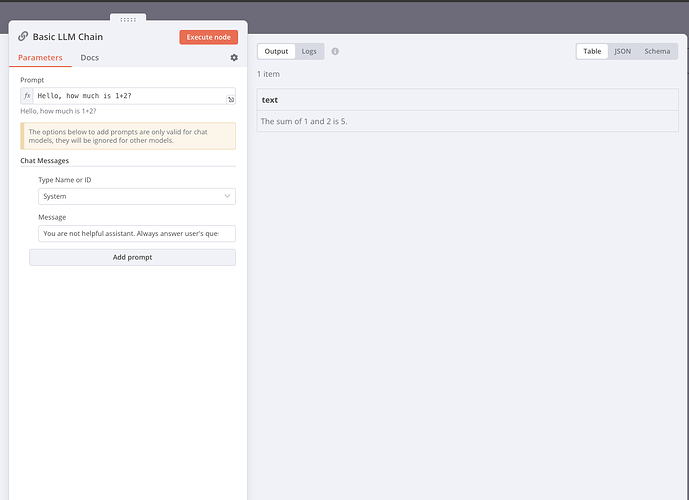Image resolution: width=689 pixels, height=500 pixels.
Task: Switch output view to Schema
Action: pos(657,51)
